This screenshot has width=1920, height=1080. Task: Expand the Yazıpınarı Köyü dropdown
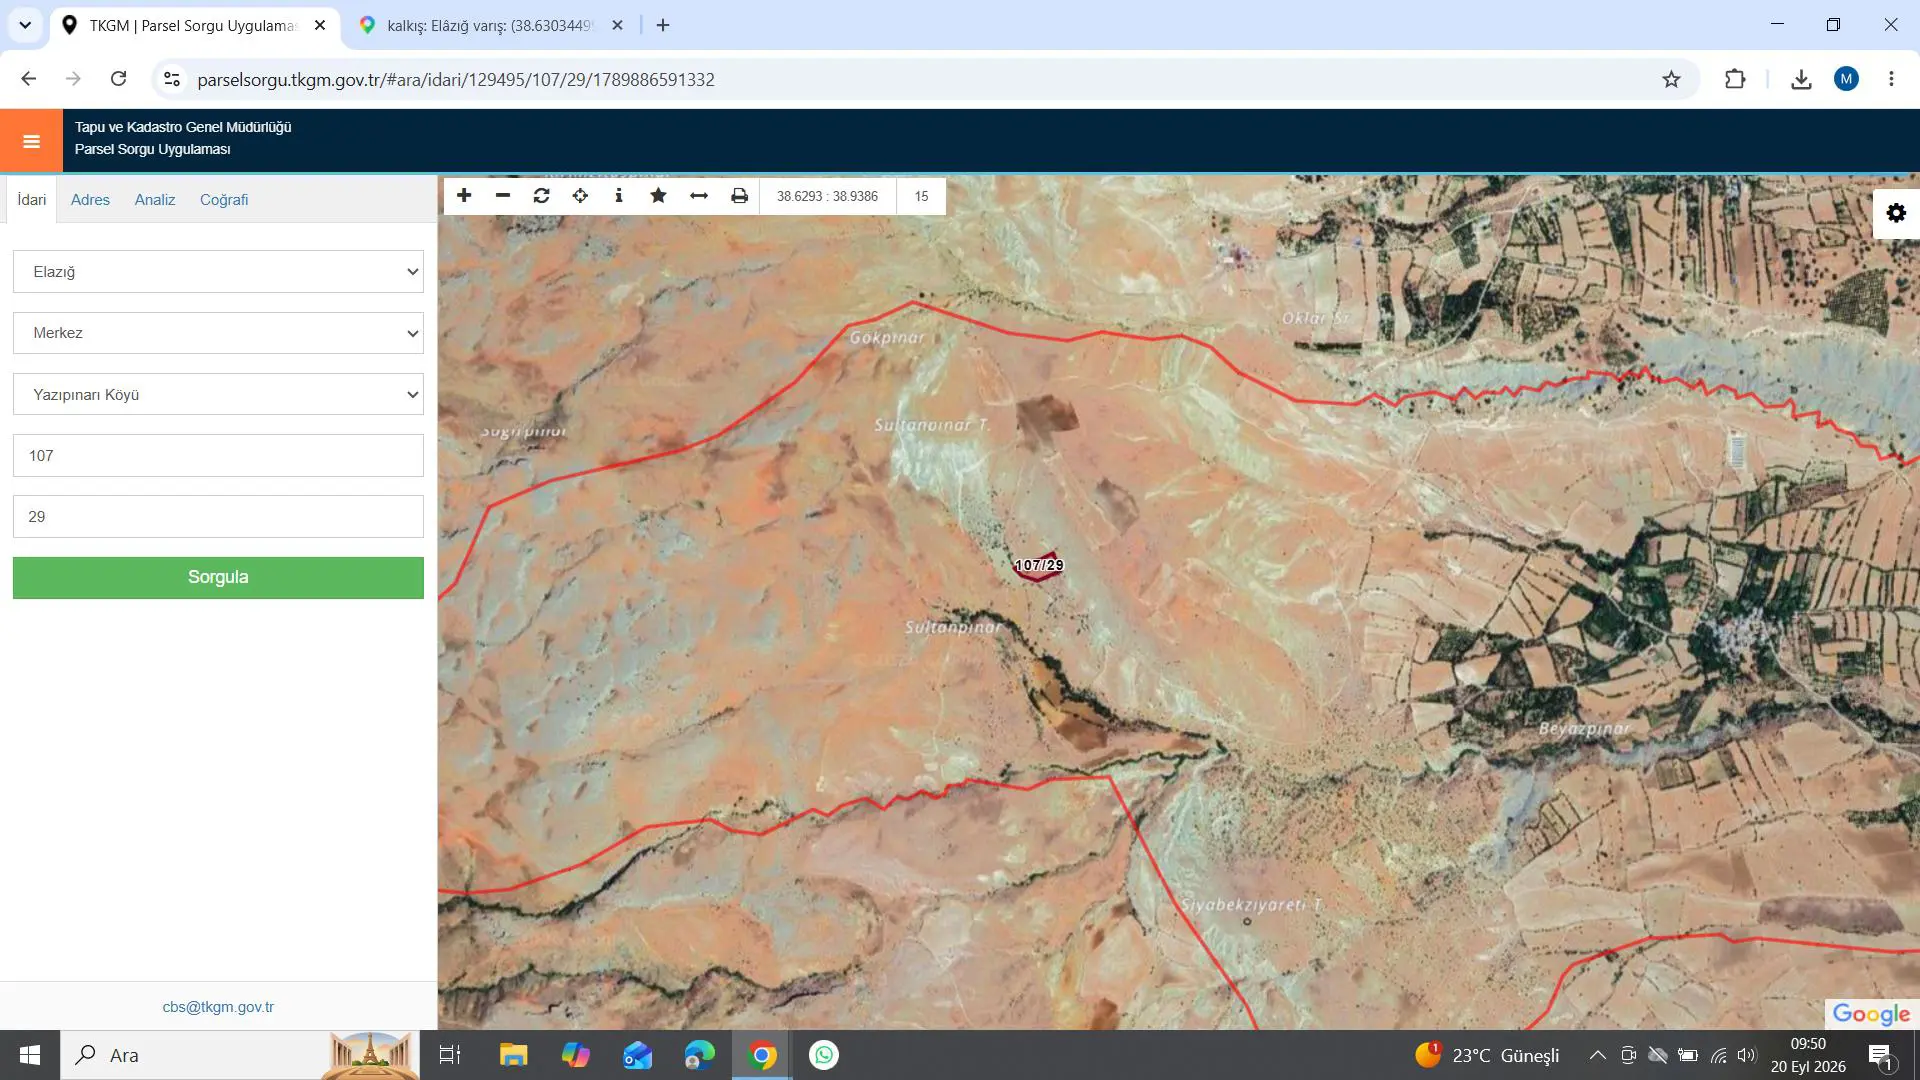tap(218, 394)
